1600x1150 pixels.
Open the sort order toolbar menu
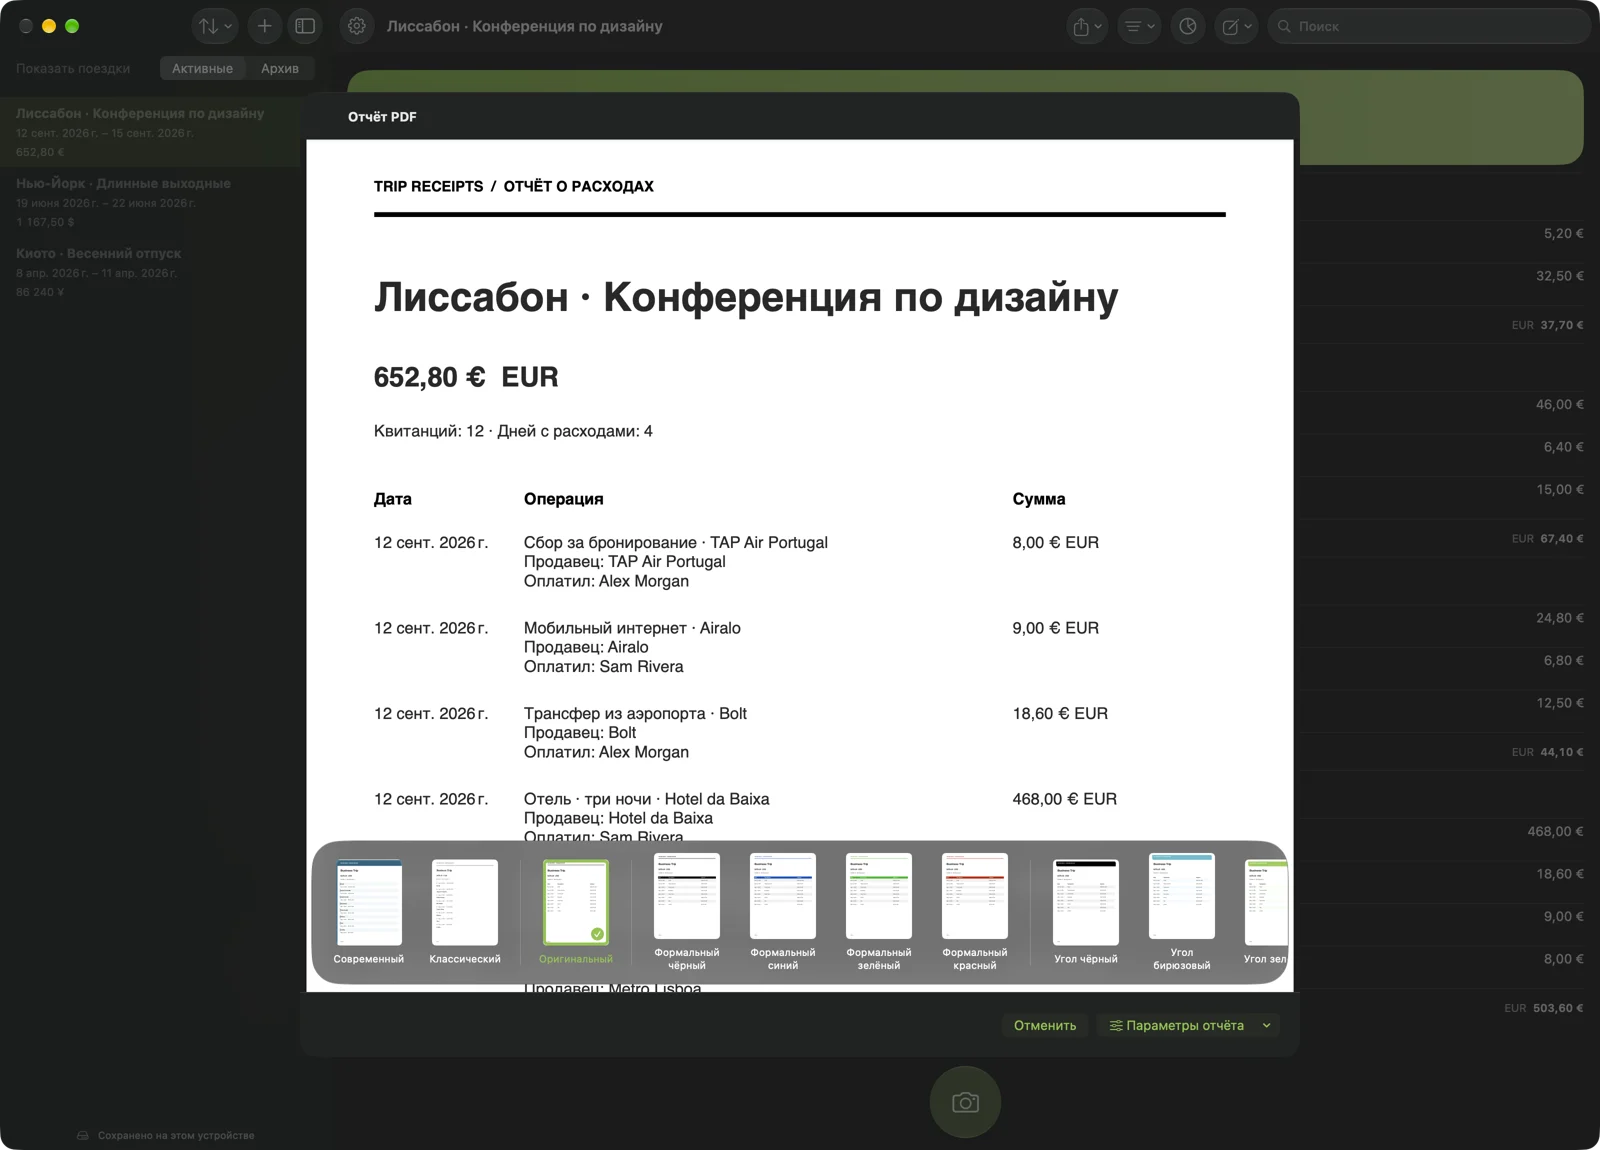click(215, 27)
